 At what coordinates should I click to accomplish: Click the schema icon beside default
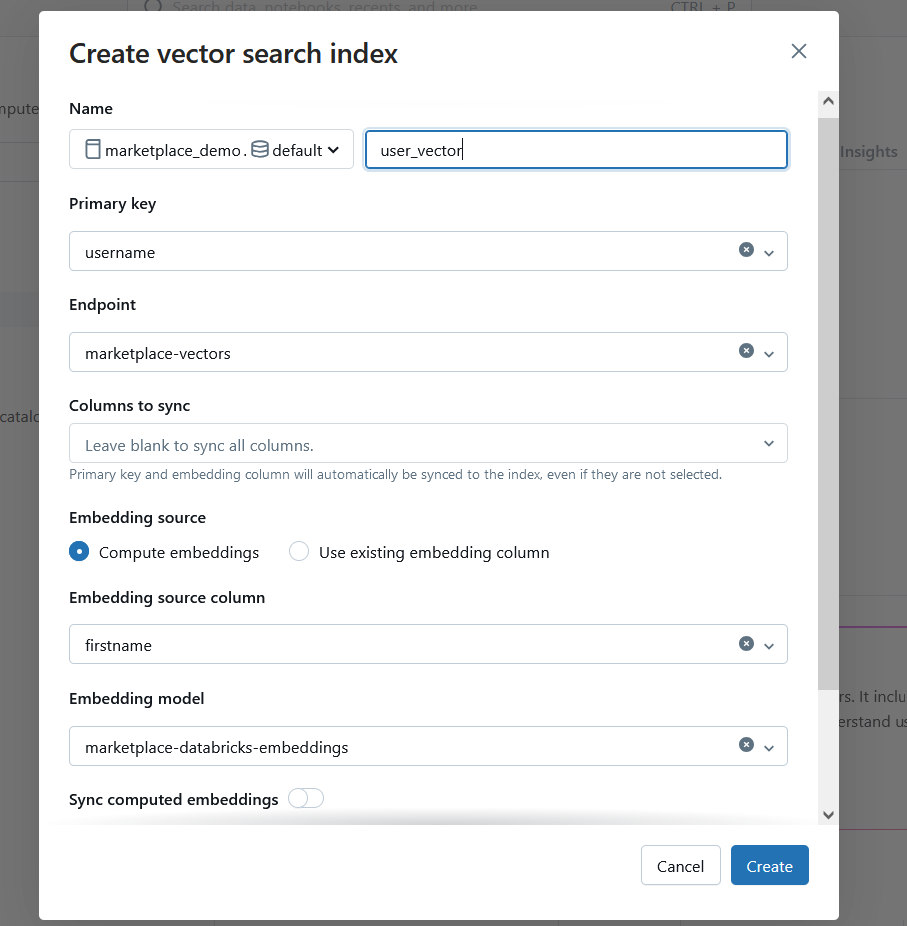click(260, 150)
